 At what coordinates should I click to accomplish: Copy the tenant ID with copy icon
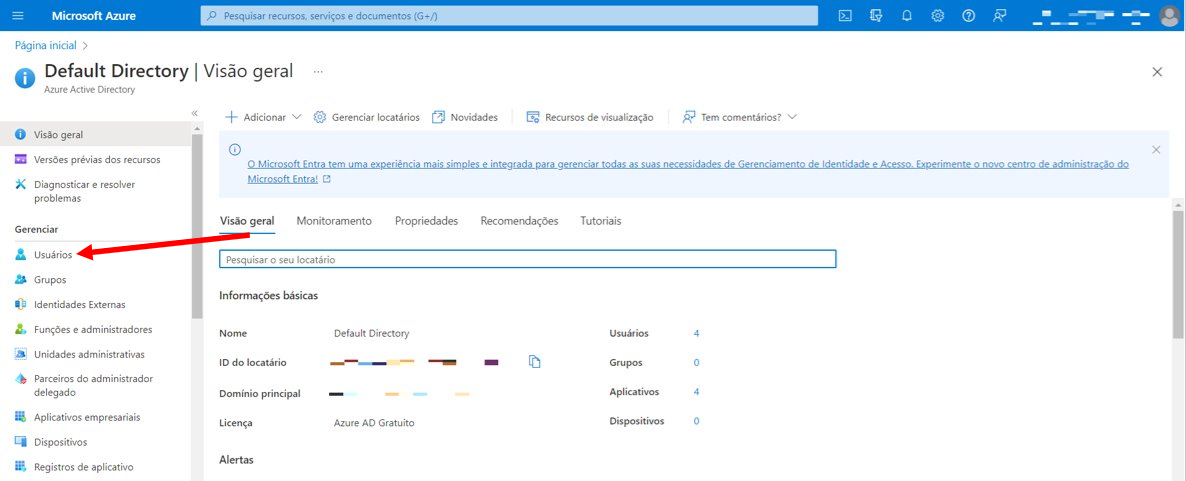point(535,362)
